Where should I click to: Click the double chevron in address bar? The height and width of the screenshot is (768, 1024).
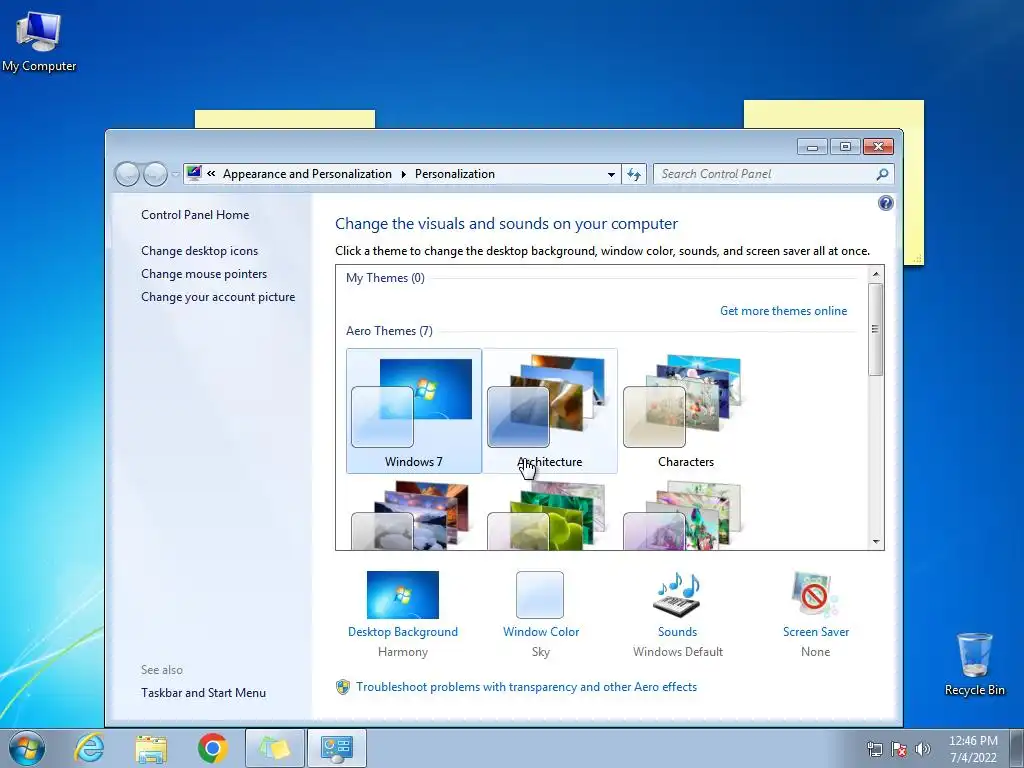[x=211, y=174]
